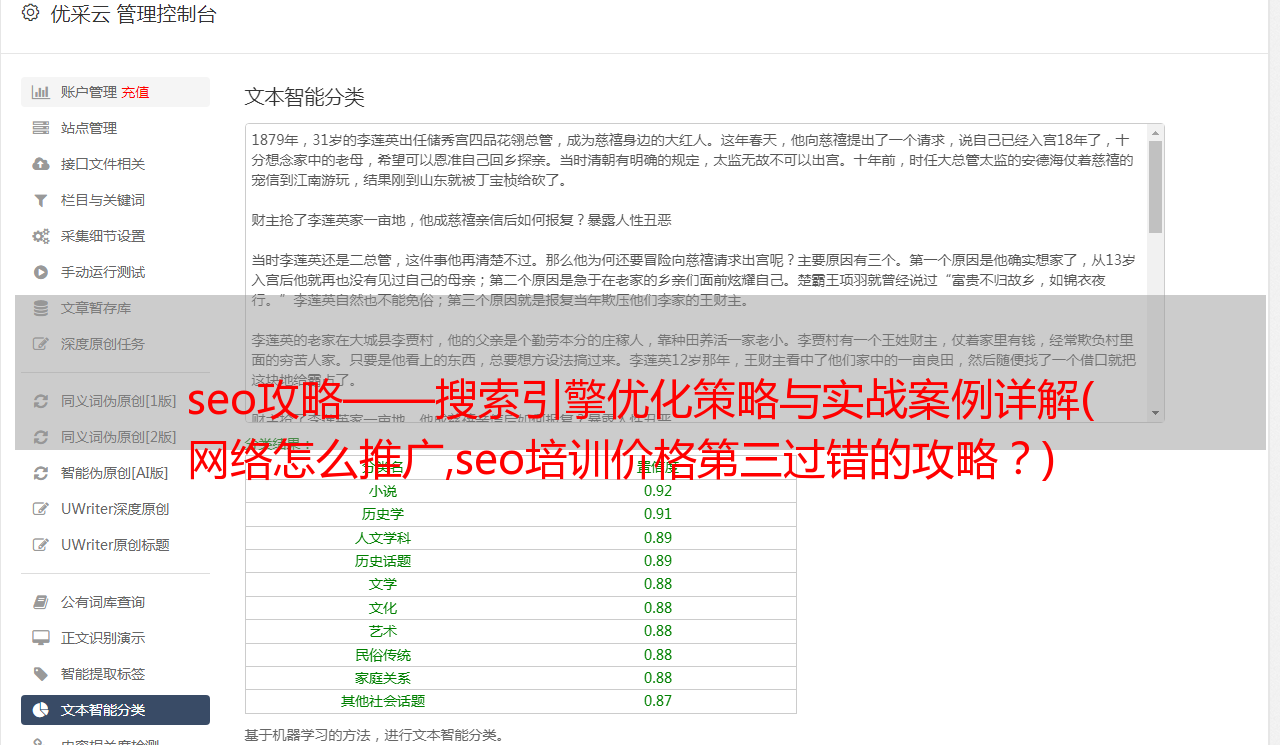Open 智能伪原创[AI版] refresh icon
The image size is (1280, 745).
41,473
